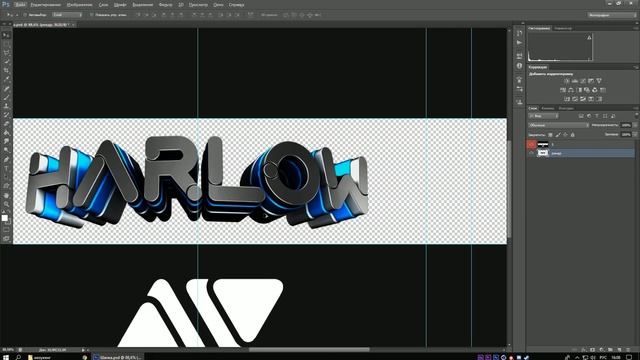Select the Paint Bucket tool
This screenshot has height=360, width=640.
[6, 133]
